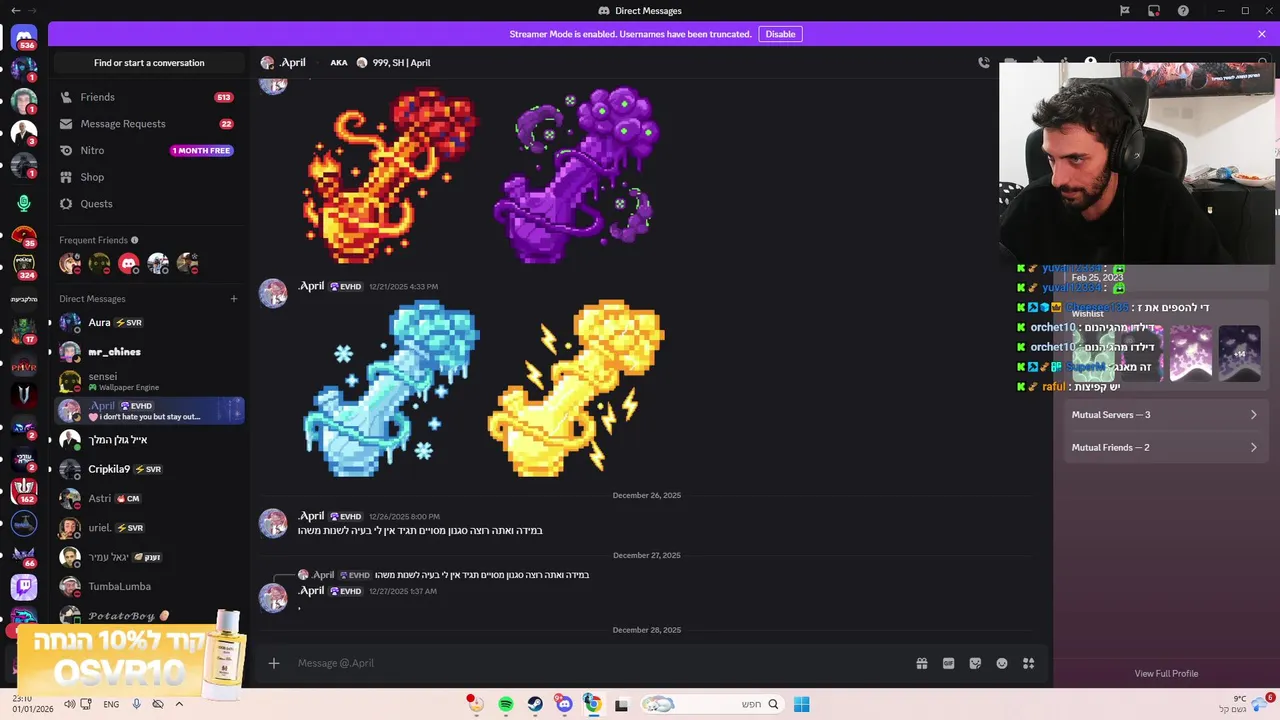Image resolution: width=1280 pixels, height=720 pixels.
Task: Click the 1 MONTH FREE Nitro badge
Action: click(201, 151)
